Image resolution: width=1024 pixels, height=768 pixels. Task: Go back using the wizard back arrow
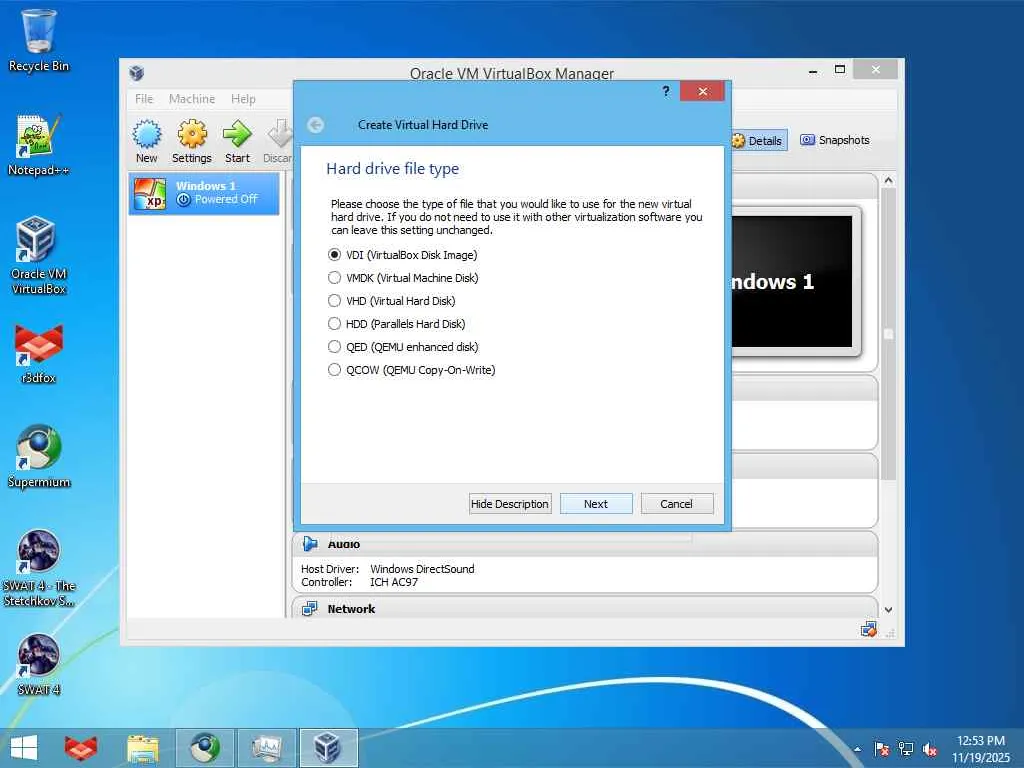click(x=315, y=125)
